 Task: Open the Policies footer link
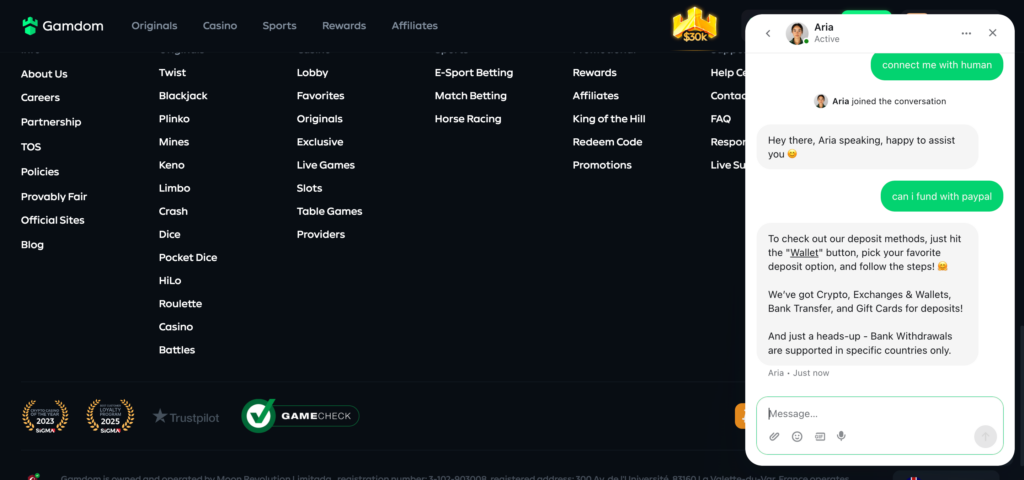click(40, 172)
